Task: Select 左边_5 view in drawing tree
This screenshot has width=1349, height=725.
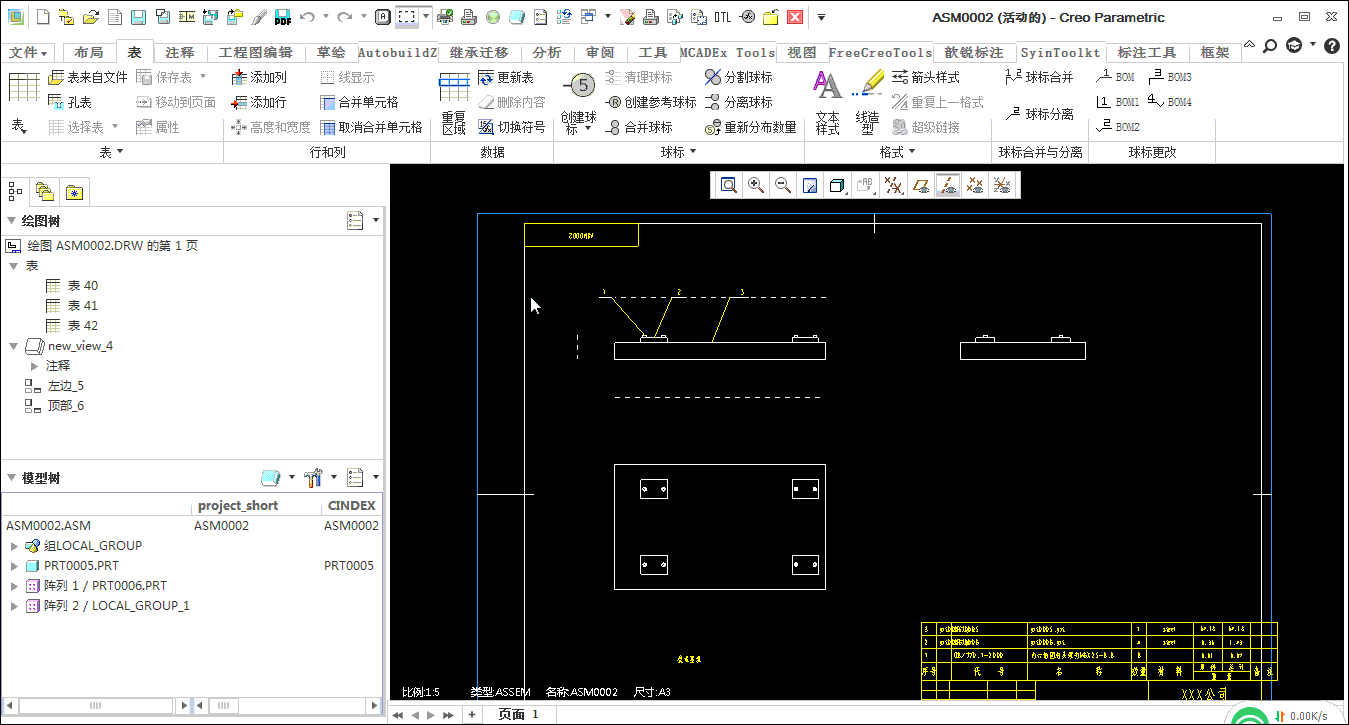Action: (55, 386)
